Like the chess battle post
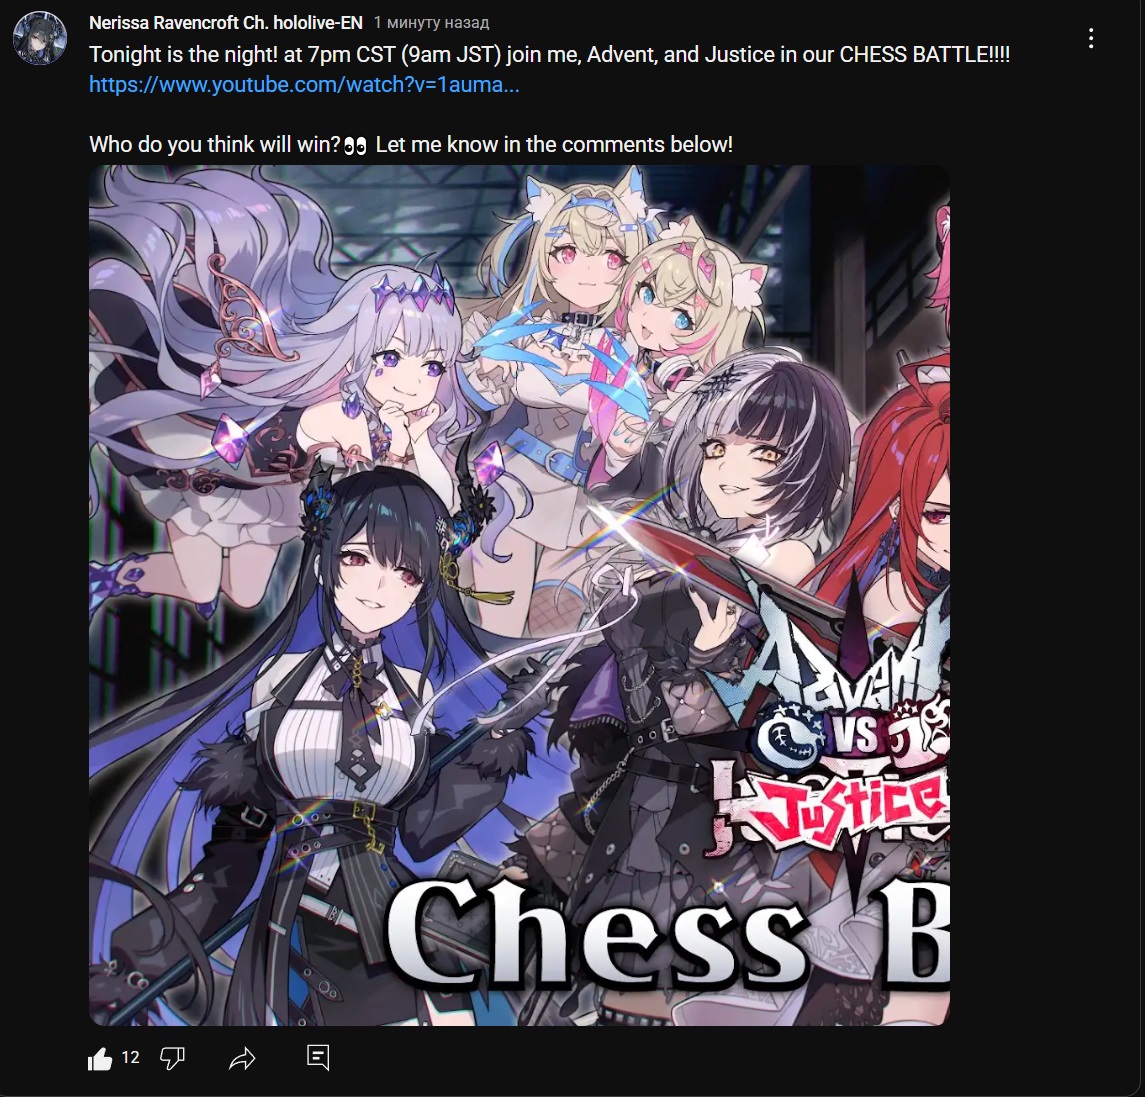 tap(100, 1058)
